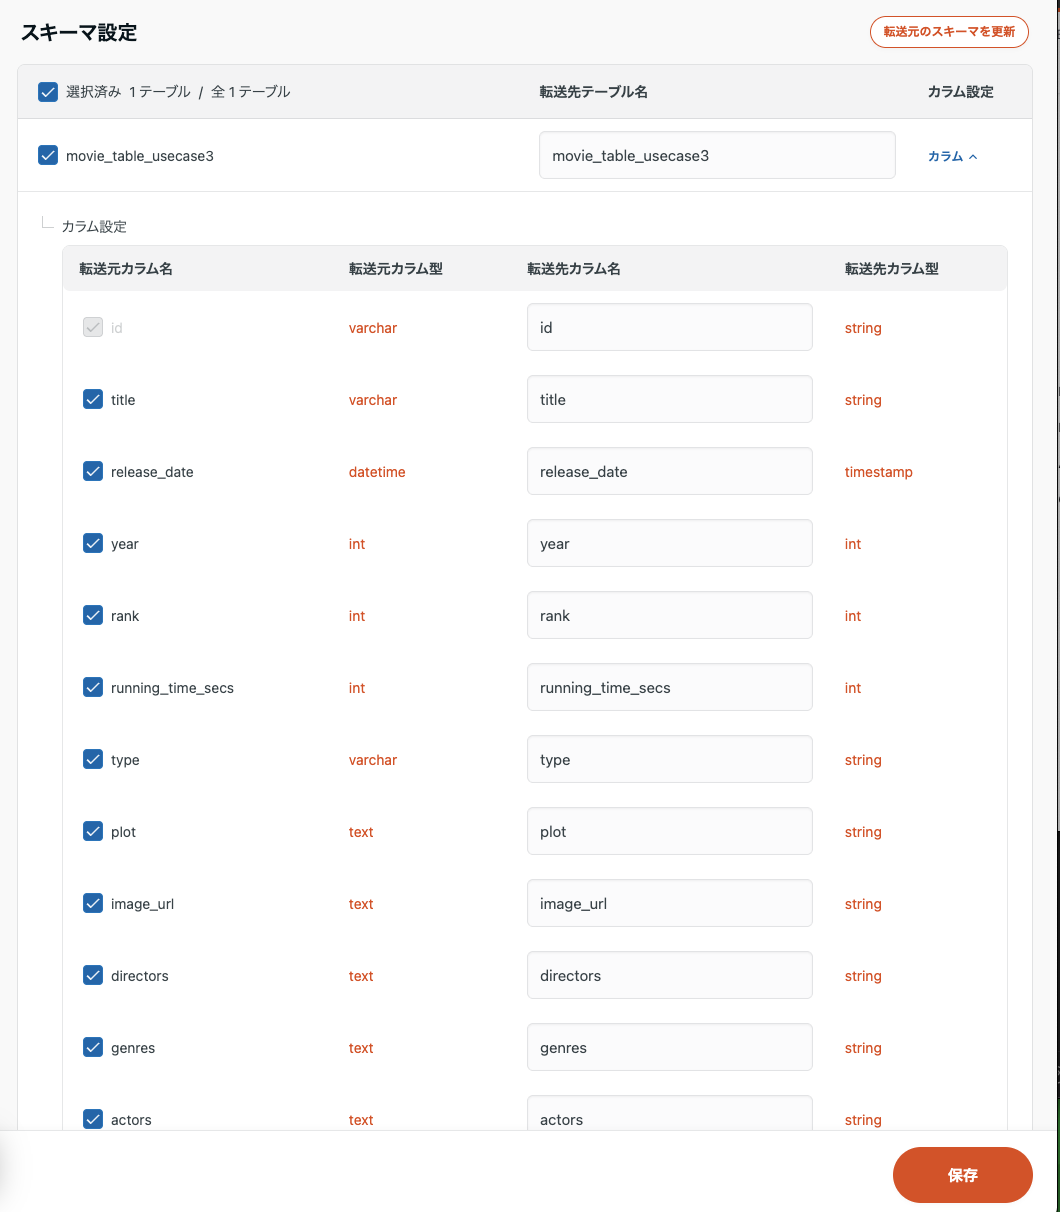
Task: Uncheck the release_date column checkbox
Action: point(93,471)
